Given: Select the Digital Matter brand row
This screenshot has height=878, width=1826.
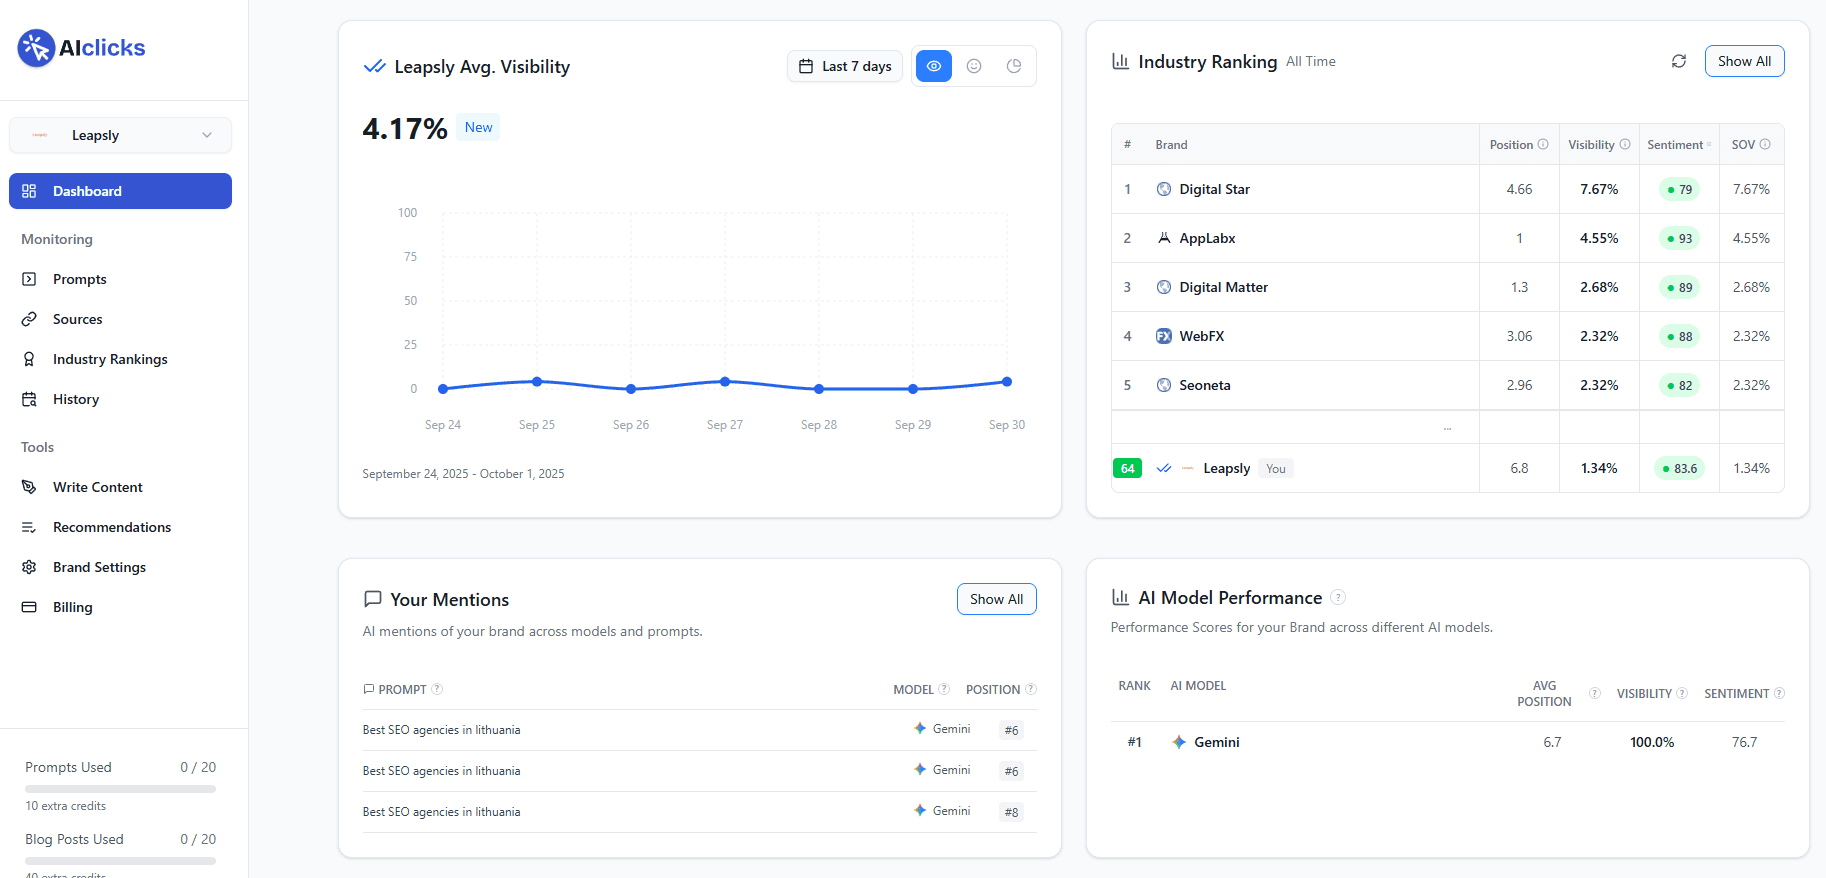Looking at the screenshot, I should click(1448, 287).
